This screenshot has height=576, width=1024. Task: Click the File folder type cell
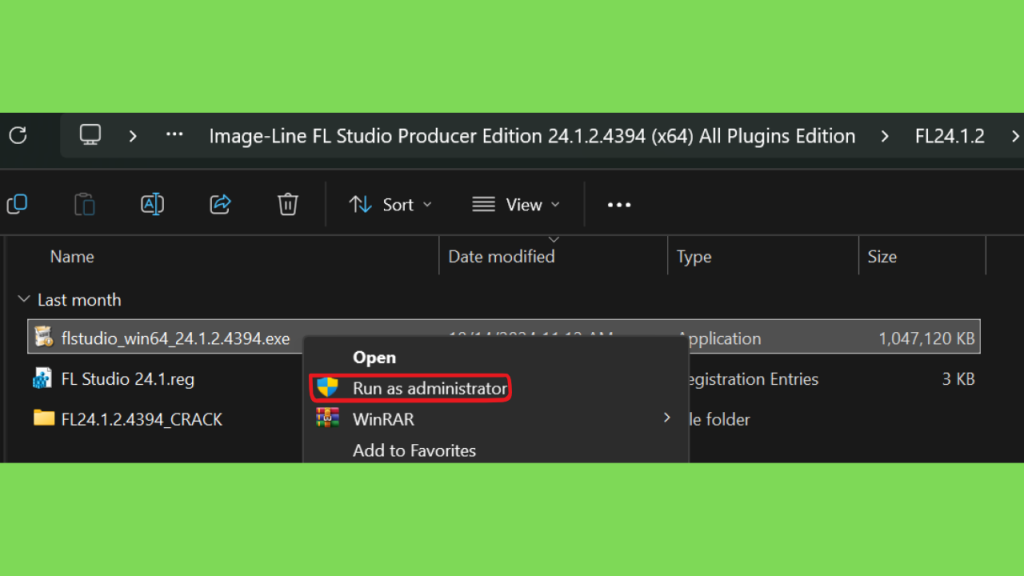coord(719,419)
